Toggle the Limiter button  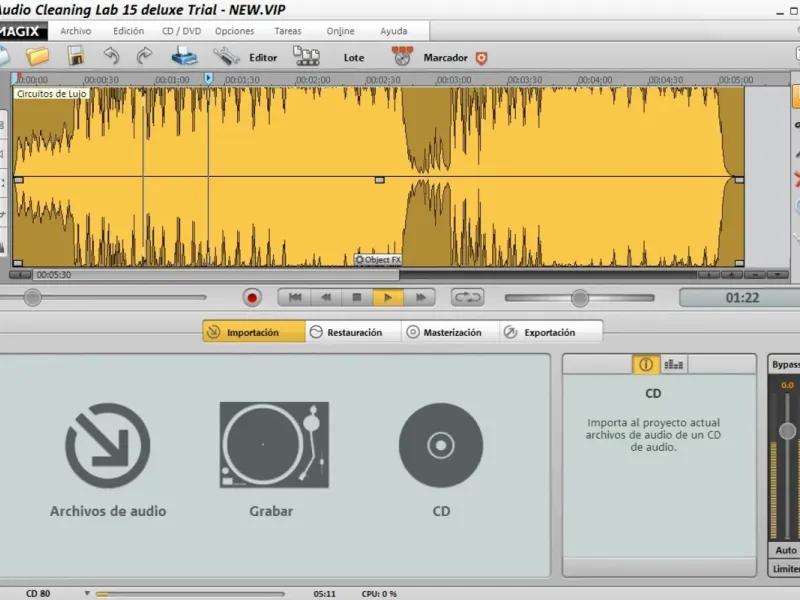coord(785,569)
